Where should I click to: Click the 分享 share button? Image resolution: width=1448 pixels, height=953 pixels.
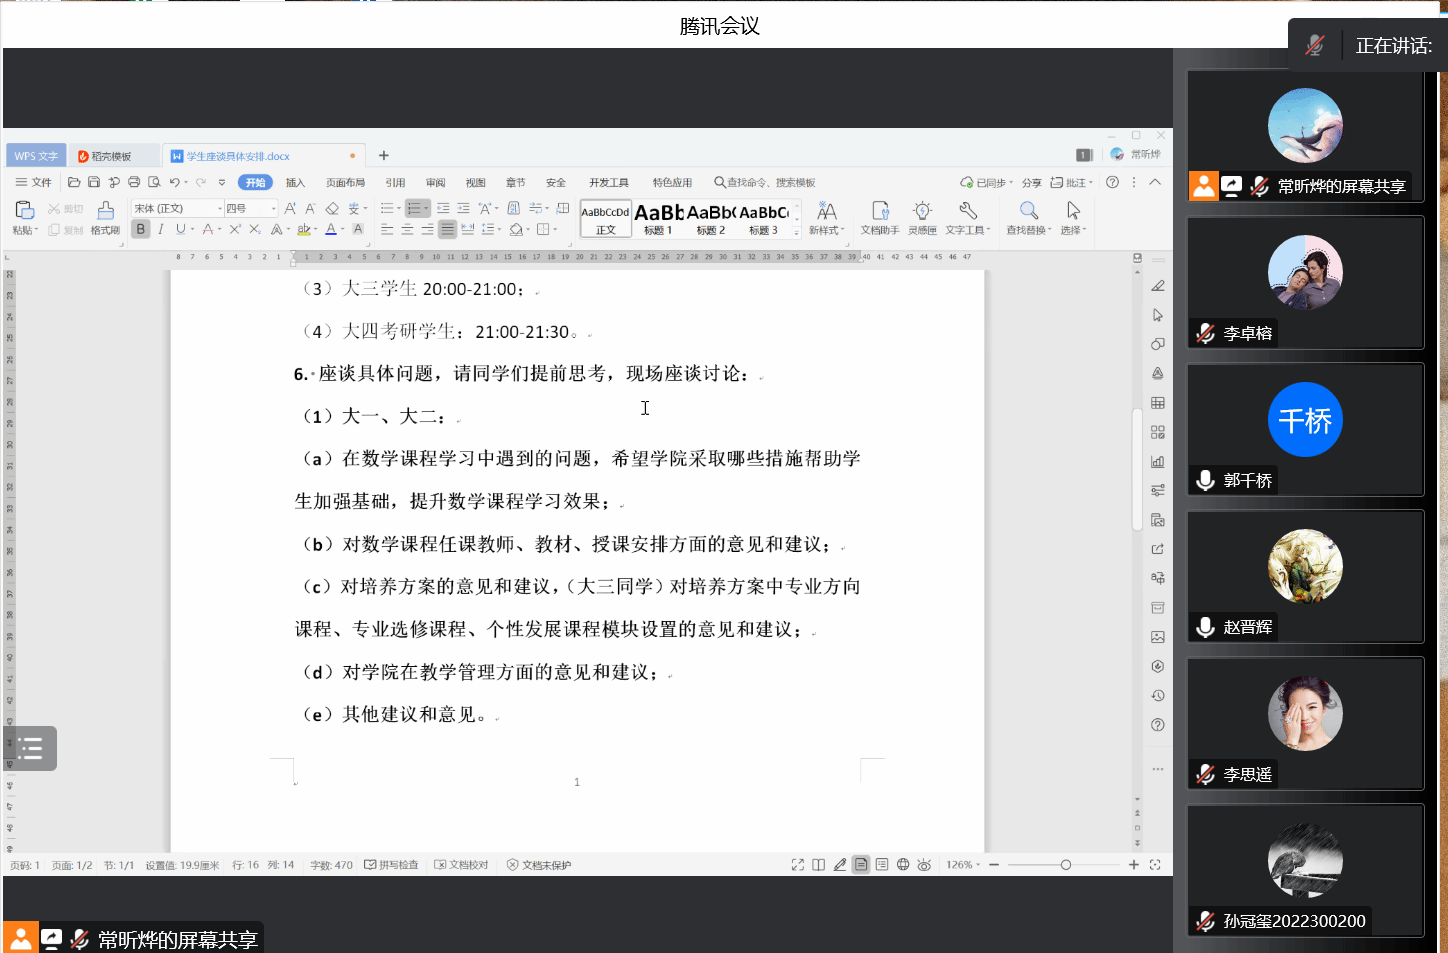coord(1031,183)
